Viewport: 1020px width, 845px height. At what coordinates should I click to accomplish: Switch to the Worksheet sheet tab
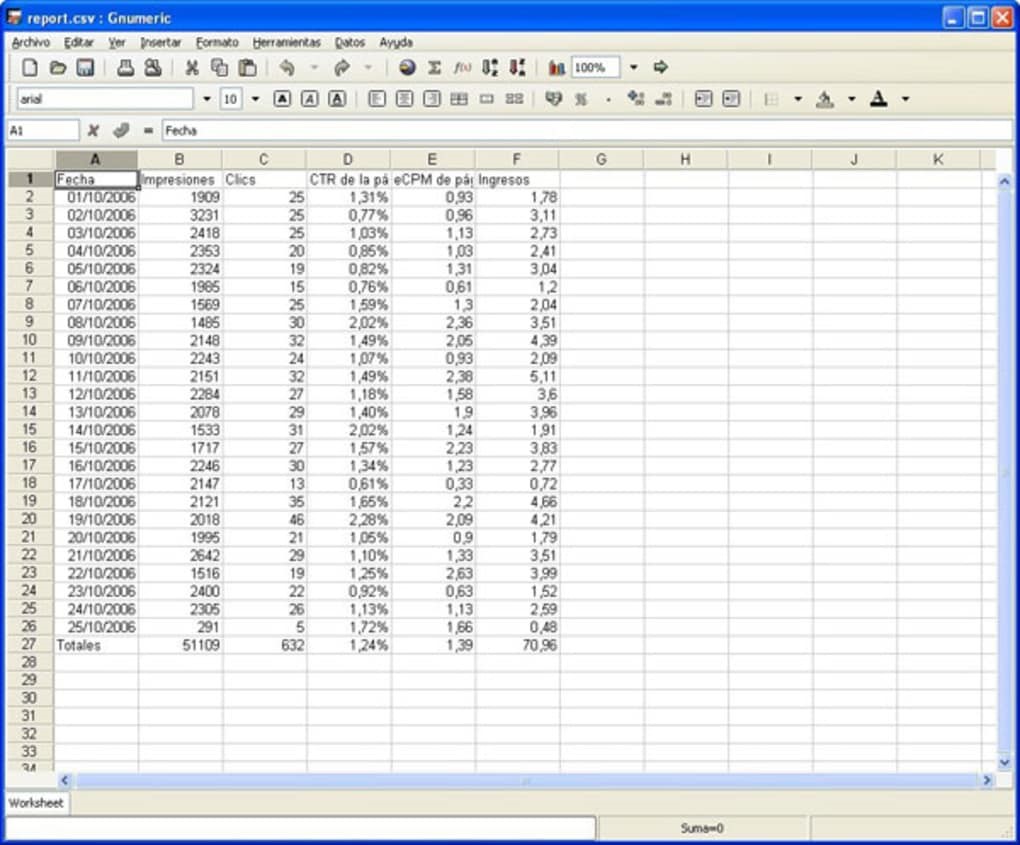(x=36, y=803)
